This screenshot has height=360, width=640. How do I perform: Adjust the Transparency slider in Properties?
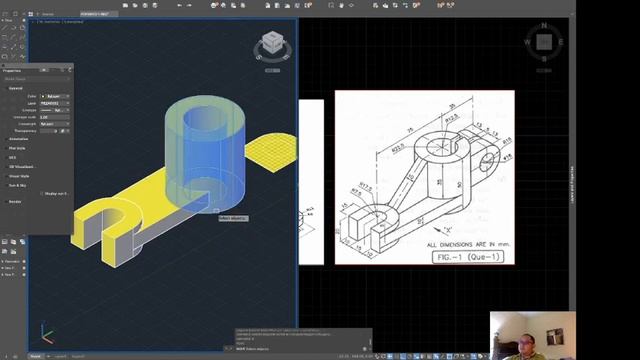(49, 131)
